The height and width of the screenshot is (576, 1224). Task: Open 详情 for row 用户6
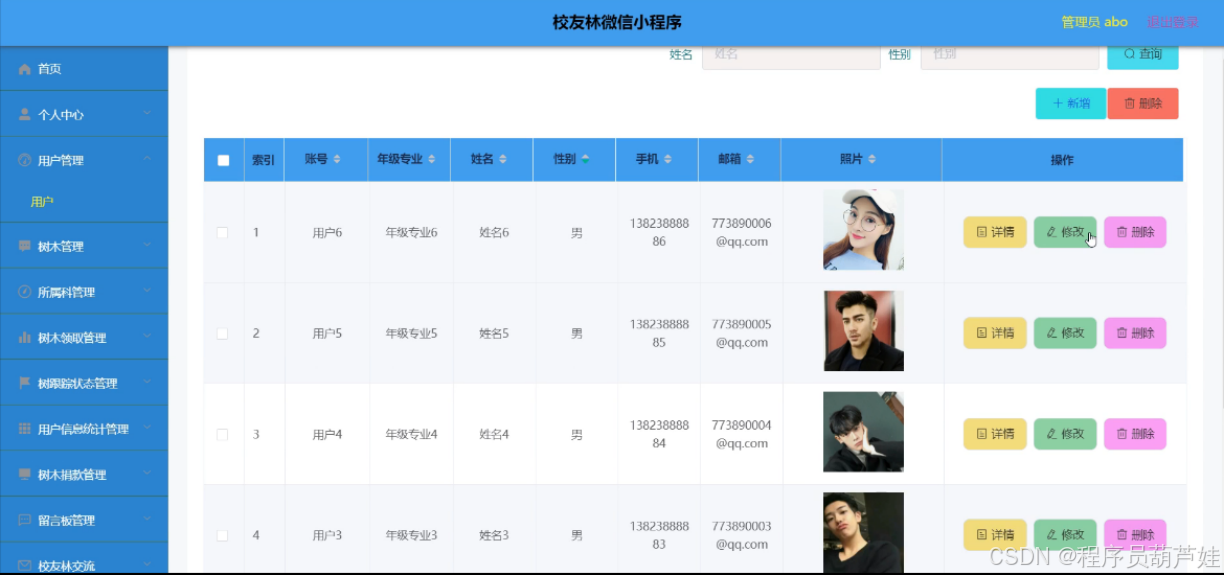point(995,232)
